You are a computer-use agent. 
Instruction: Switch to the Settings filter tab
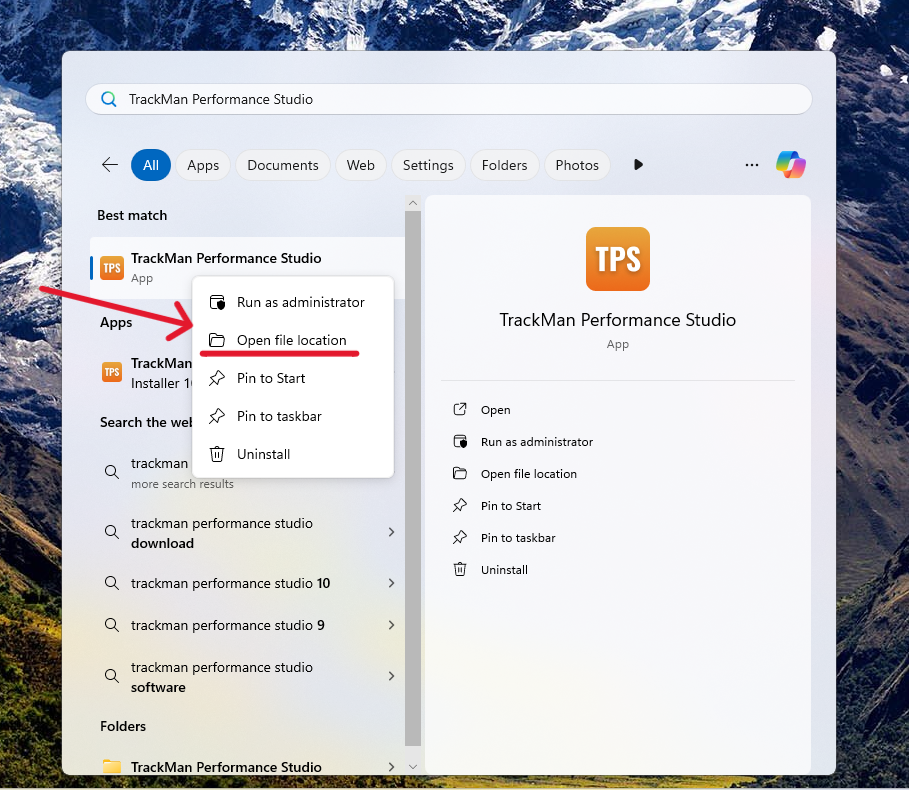pyautogui.click(x=428, y=165)
